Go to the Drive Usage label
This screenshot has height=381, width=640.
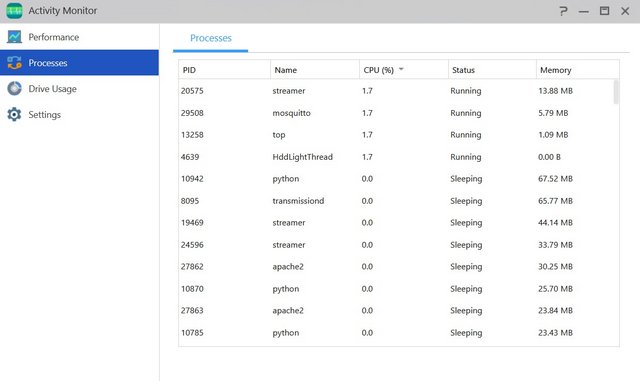point(52,89)
